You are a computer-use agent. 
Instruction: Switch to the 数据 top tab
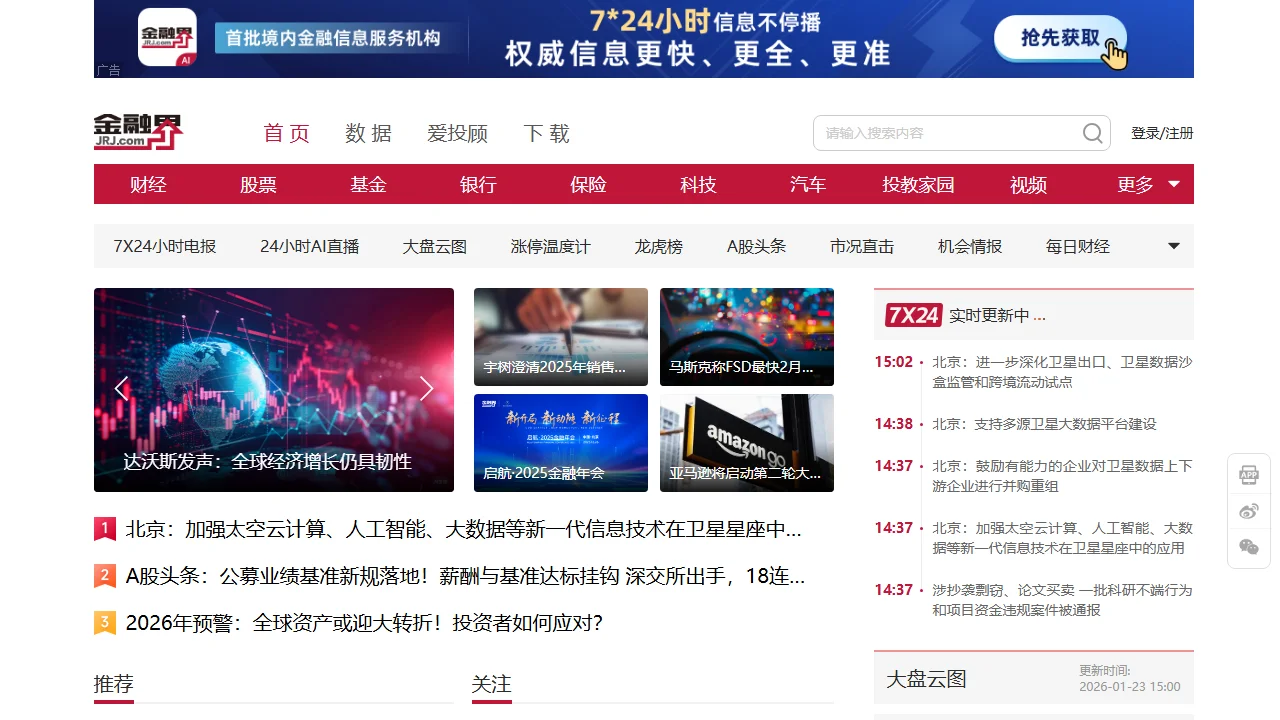(x=368, y=133)
